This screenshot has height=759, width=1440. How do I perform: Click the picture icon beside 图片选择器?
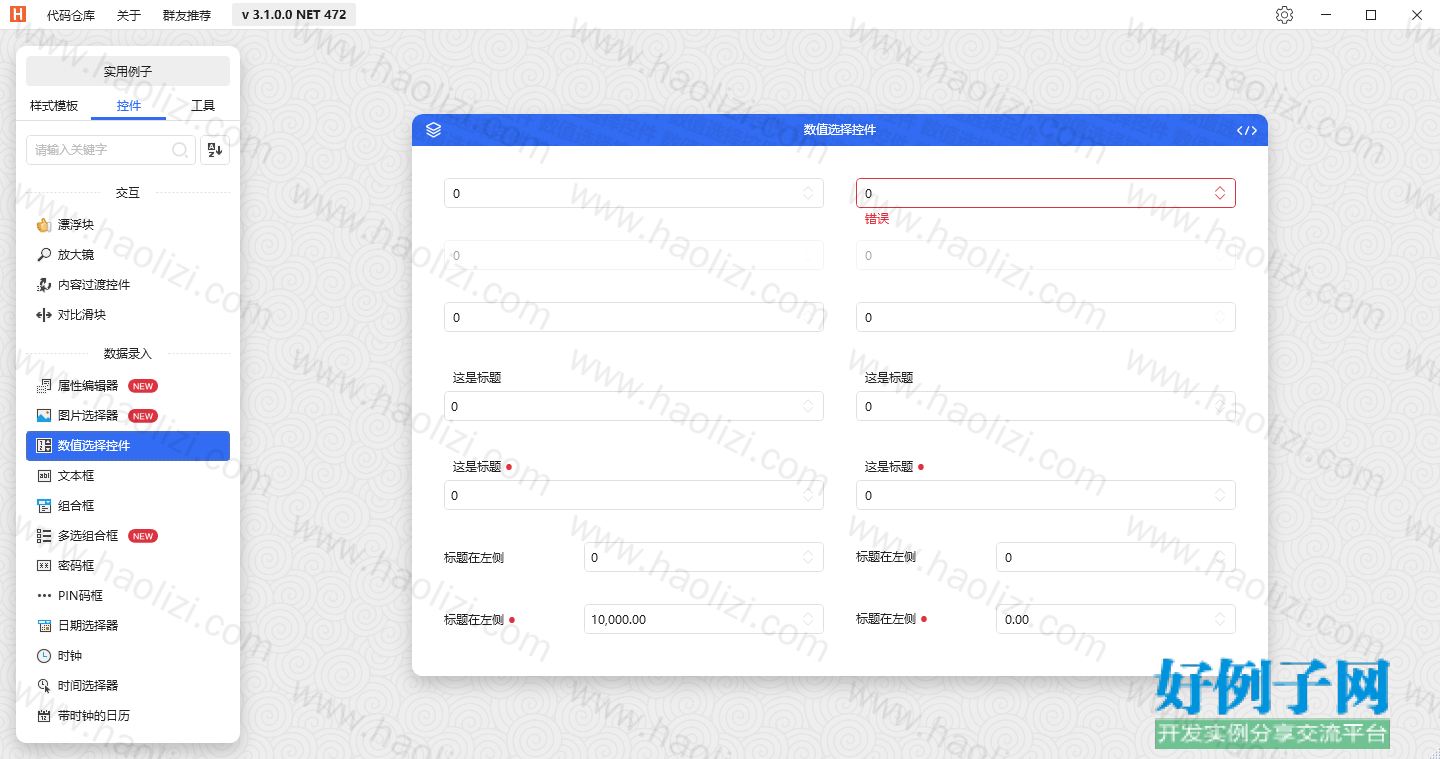pyautogui.click(x=44, y=416)
